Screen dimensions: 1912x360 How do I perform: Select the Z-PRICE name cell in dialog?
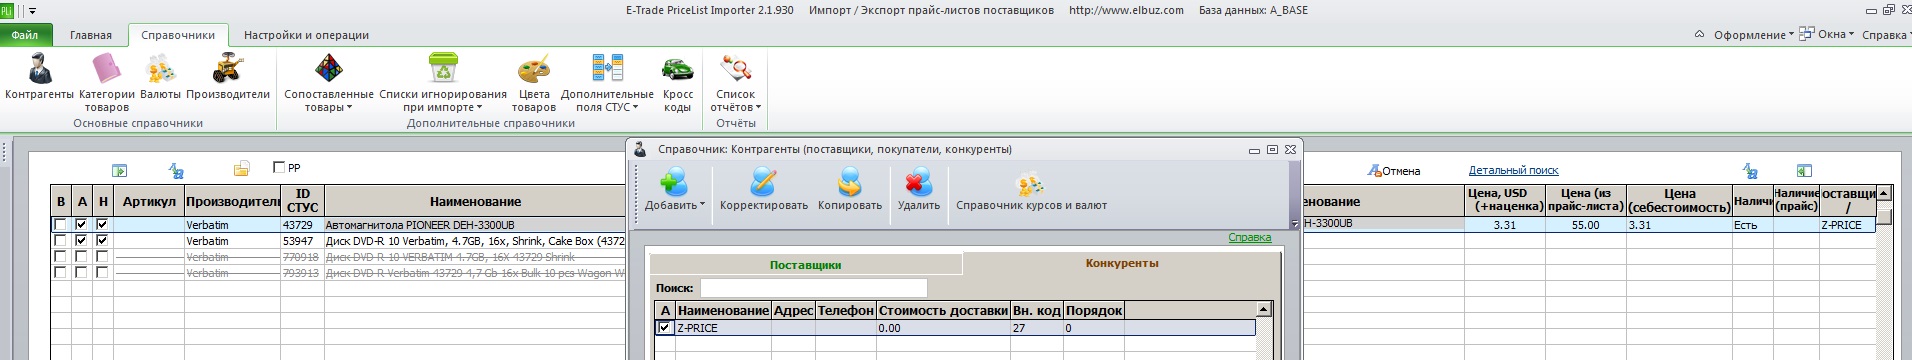click(723, 328)
